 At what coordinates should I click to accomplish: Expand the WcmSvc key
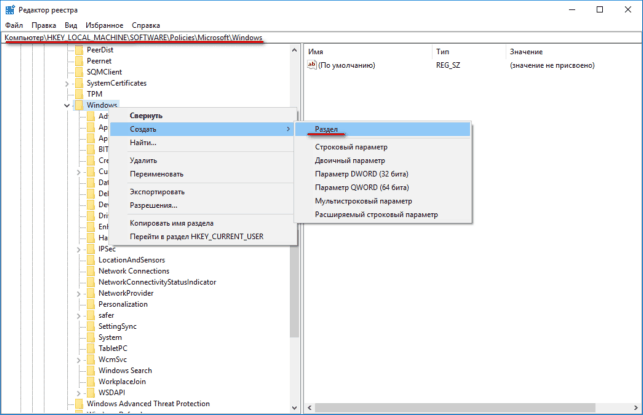click(79, 360)
